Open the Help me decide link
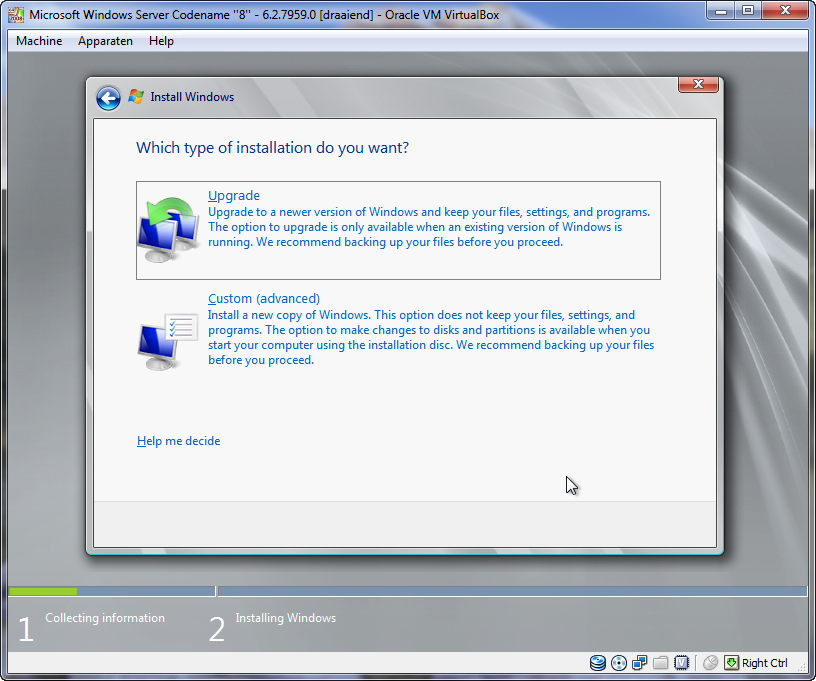Screen dimensions: 816x681 (178, 441)
